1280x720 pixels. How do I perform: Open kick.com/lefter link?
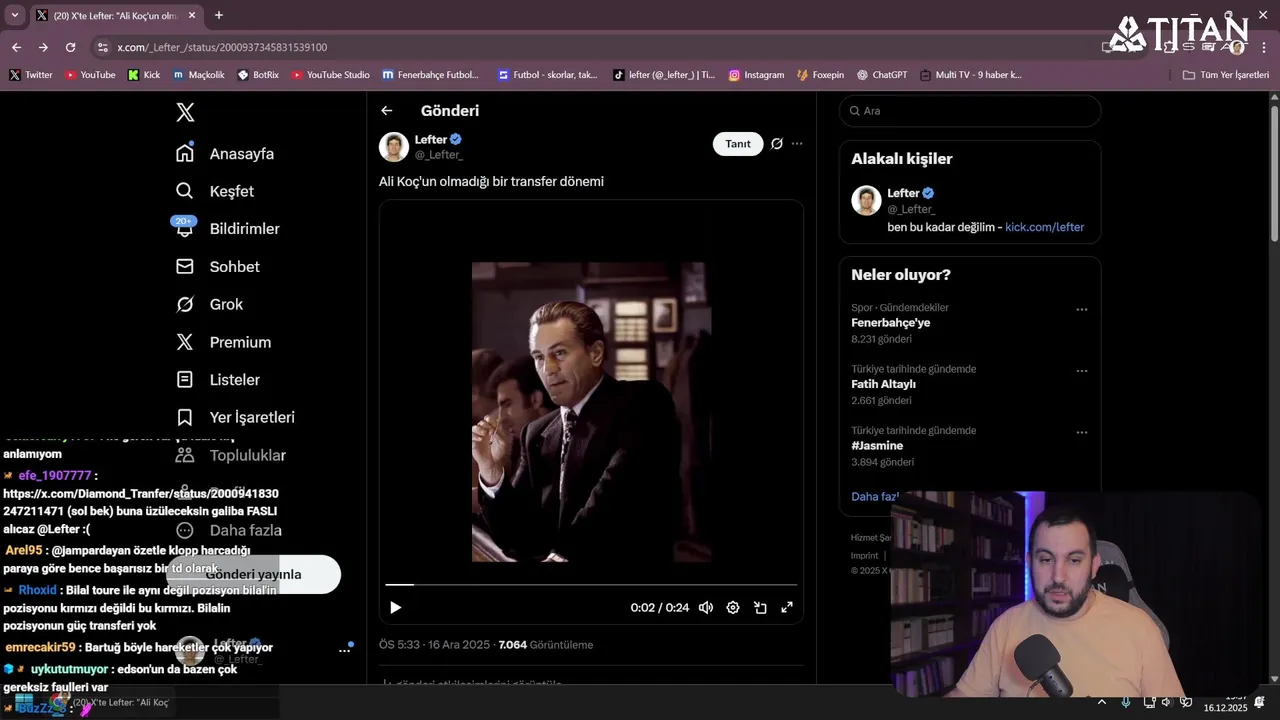tap(1044, 227)
